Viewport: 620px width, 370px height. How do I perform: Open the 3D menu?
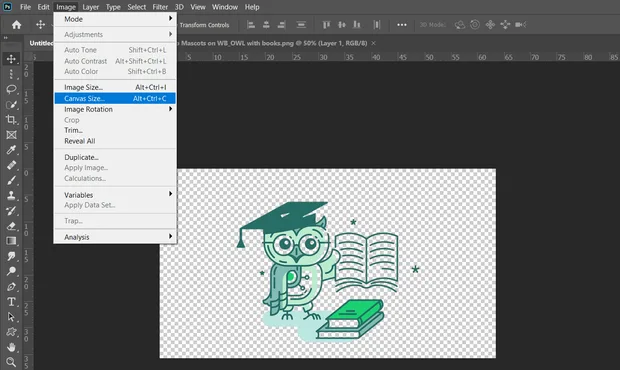[179, 7]
